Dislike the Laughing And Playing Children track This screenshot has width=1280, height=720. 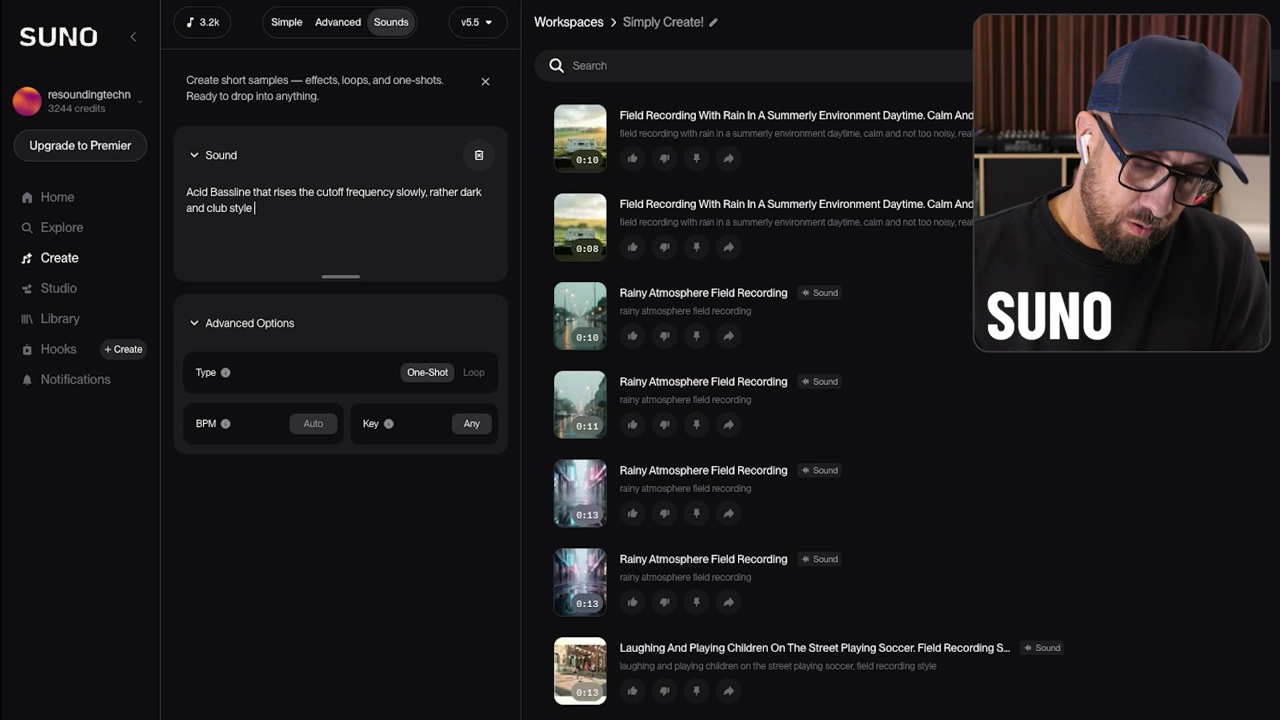coord(664,691)
